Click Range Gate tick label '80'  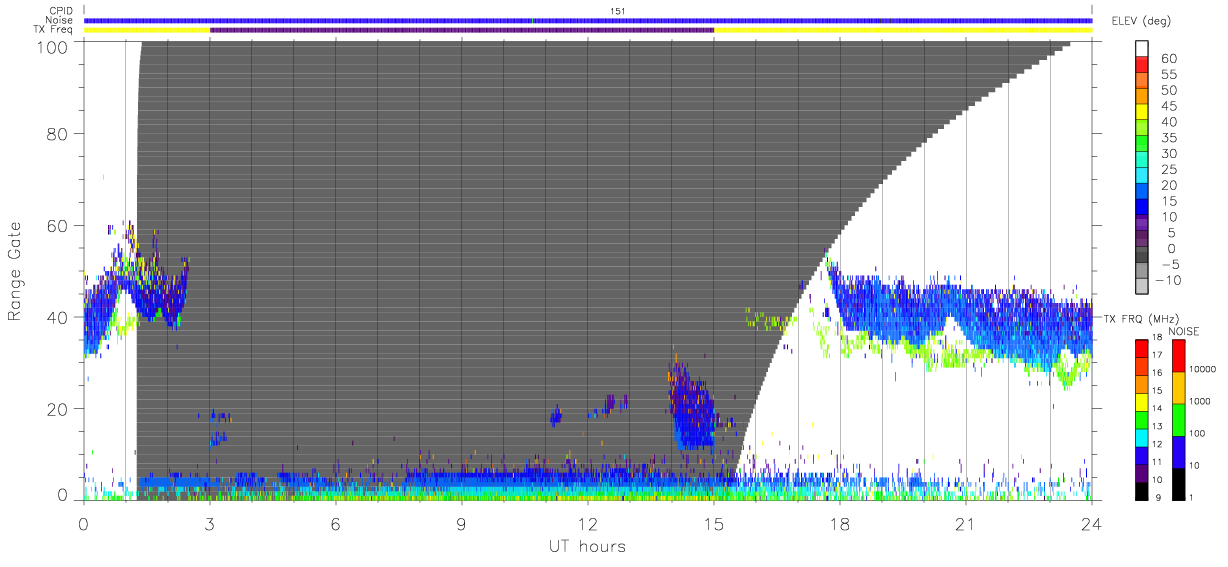[x=57, y=133]
